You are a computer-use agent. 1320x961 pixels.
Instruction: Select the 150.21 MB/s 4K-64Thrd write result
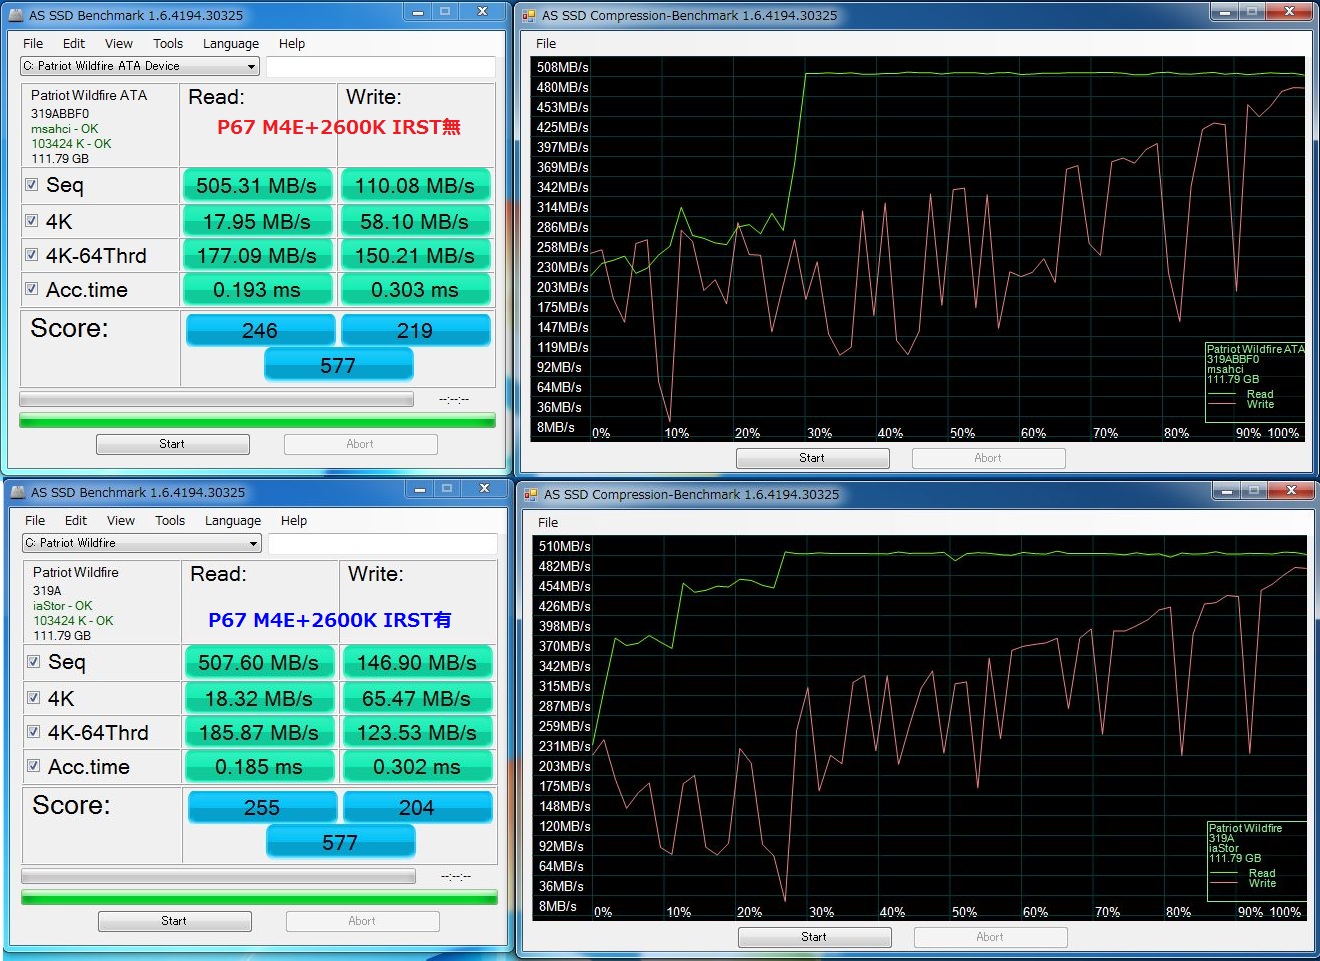[415, 255]
